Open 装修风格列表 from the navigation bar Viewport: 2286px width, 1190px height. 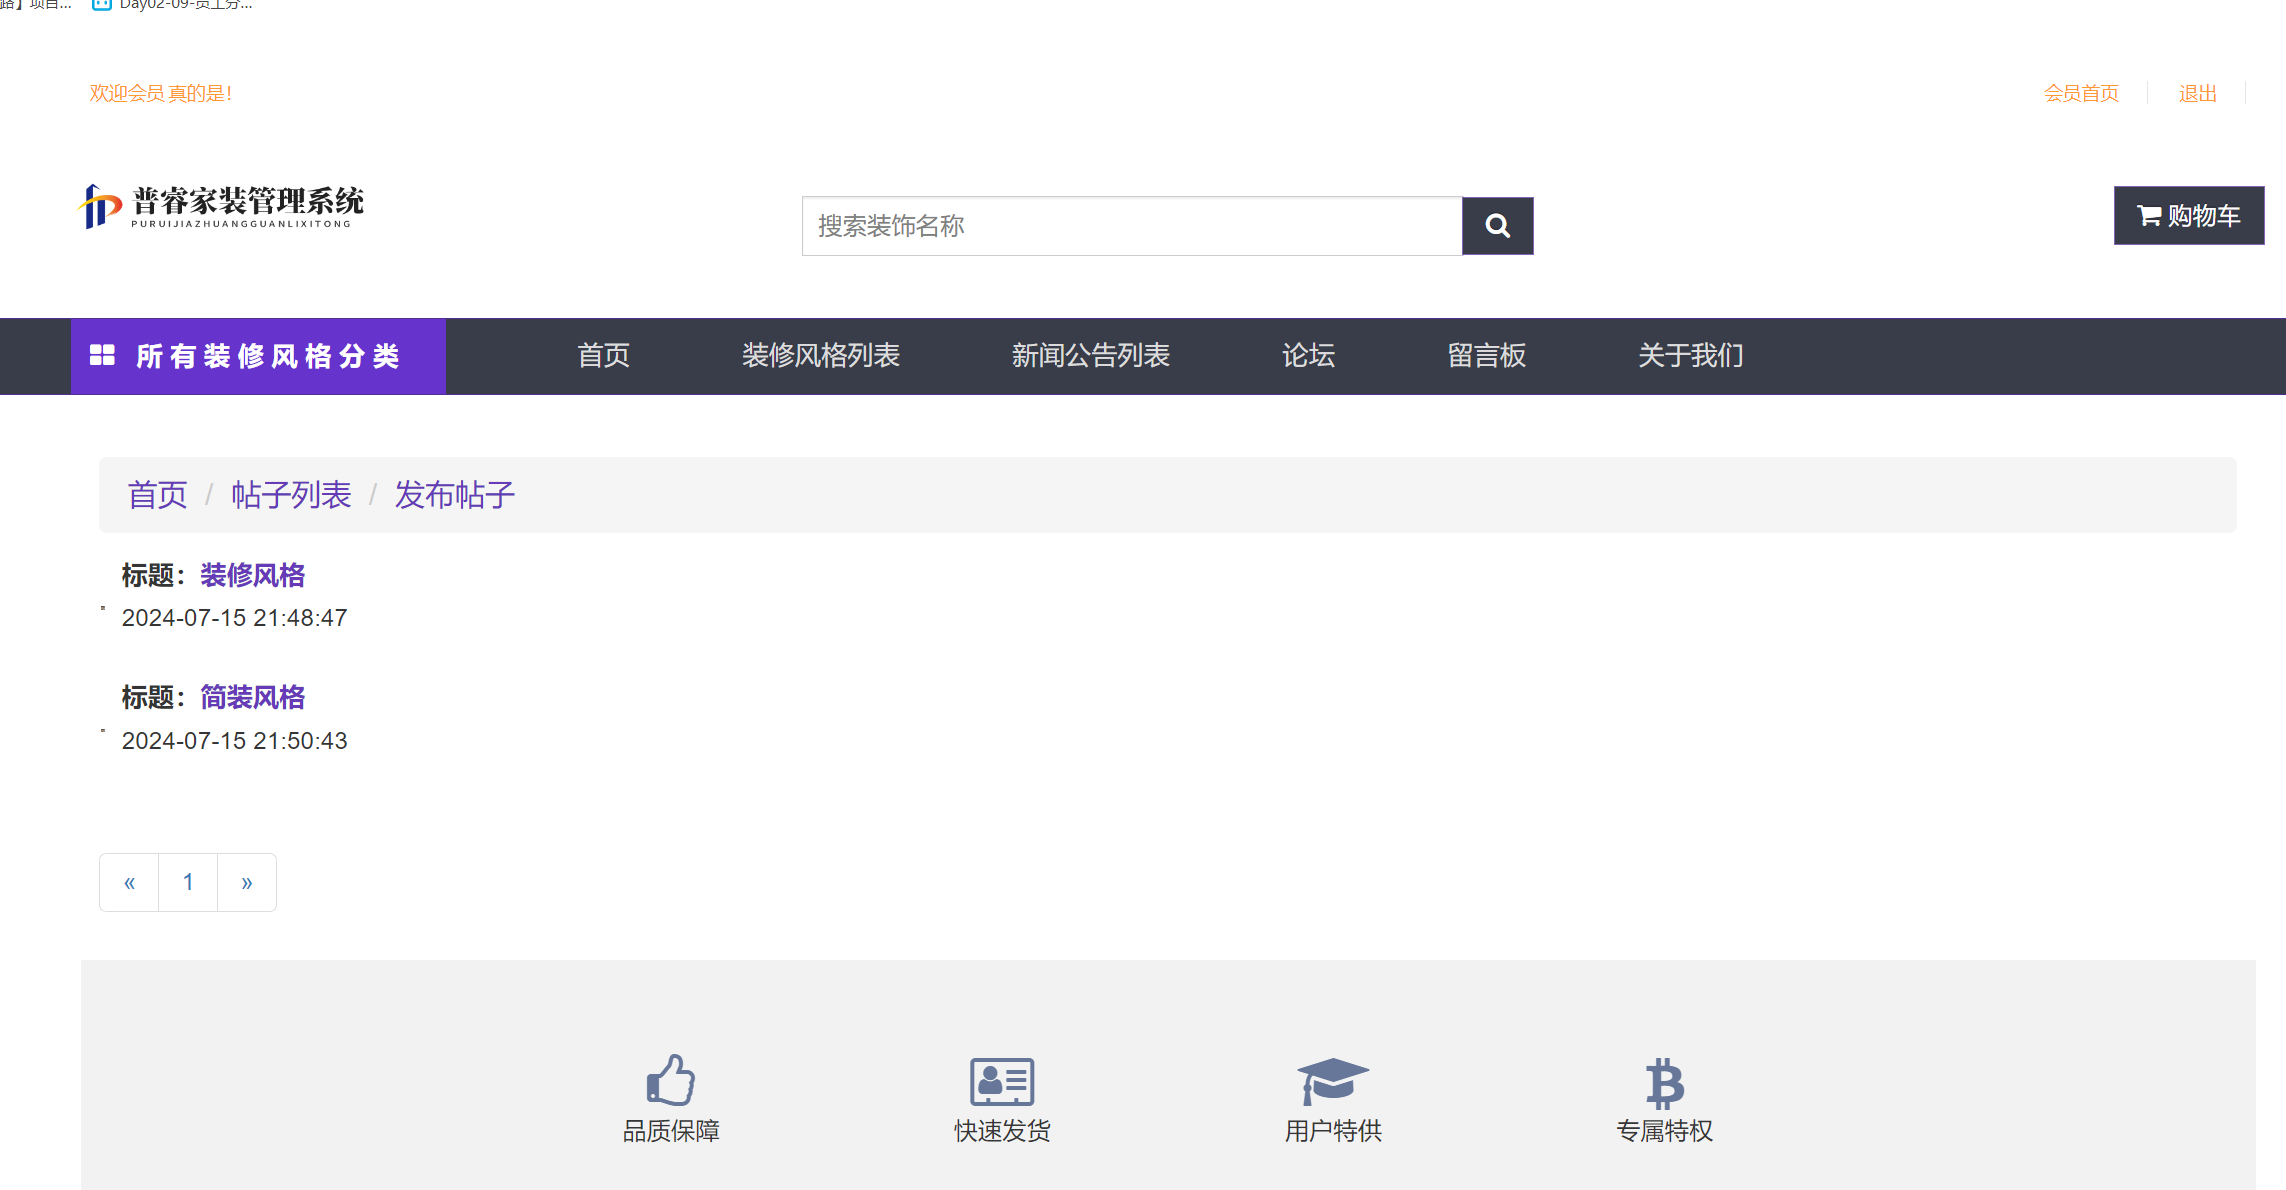[x=822, y=356]
